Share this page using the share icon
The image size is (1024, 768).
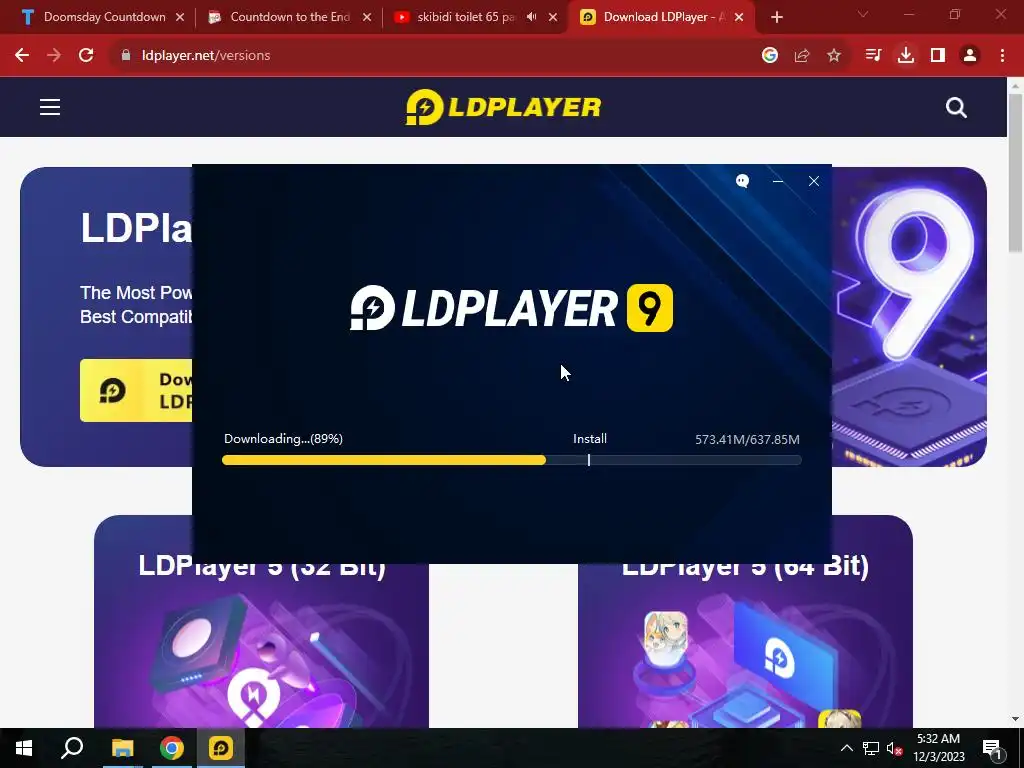(x=802, y=56)
